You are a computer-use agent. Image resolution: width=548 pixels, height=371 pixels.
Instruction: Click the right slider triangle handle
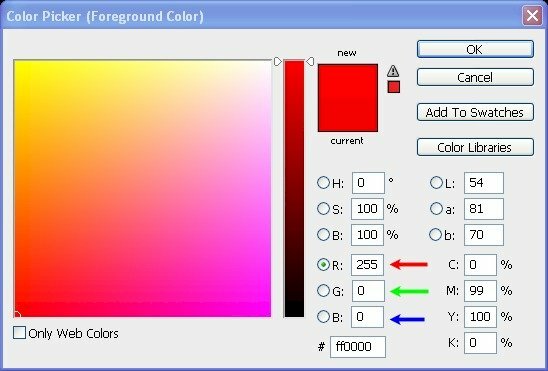(310, 61)
